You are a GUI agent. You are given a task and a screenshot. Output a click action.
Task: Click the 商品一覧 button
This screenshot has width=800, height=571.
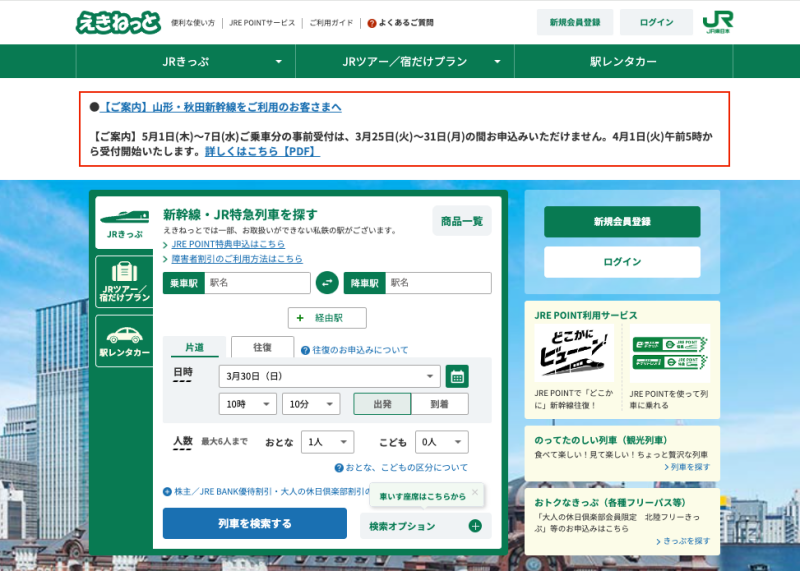[x=462, y=221]
